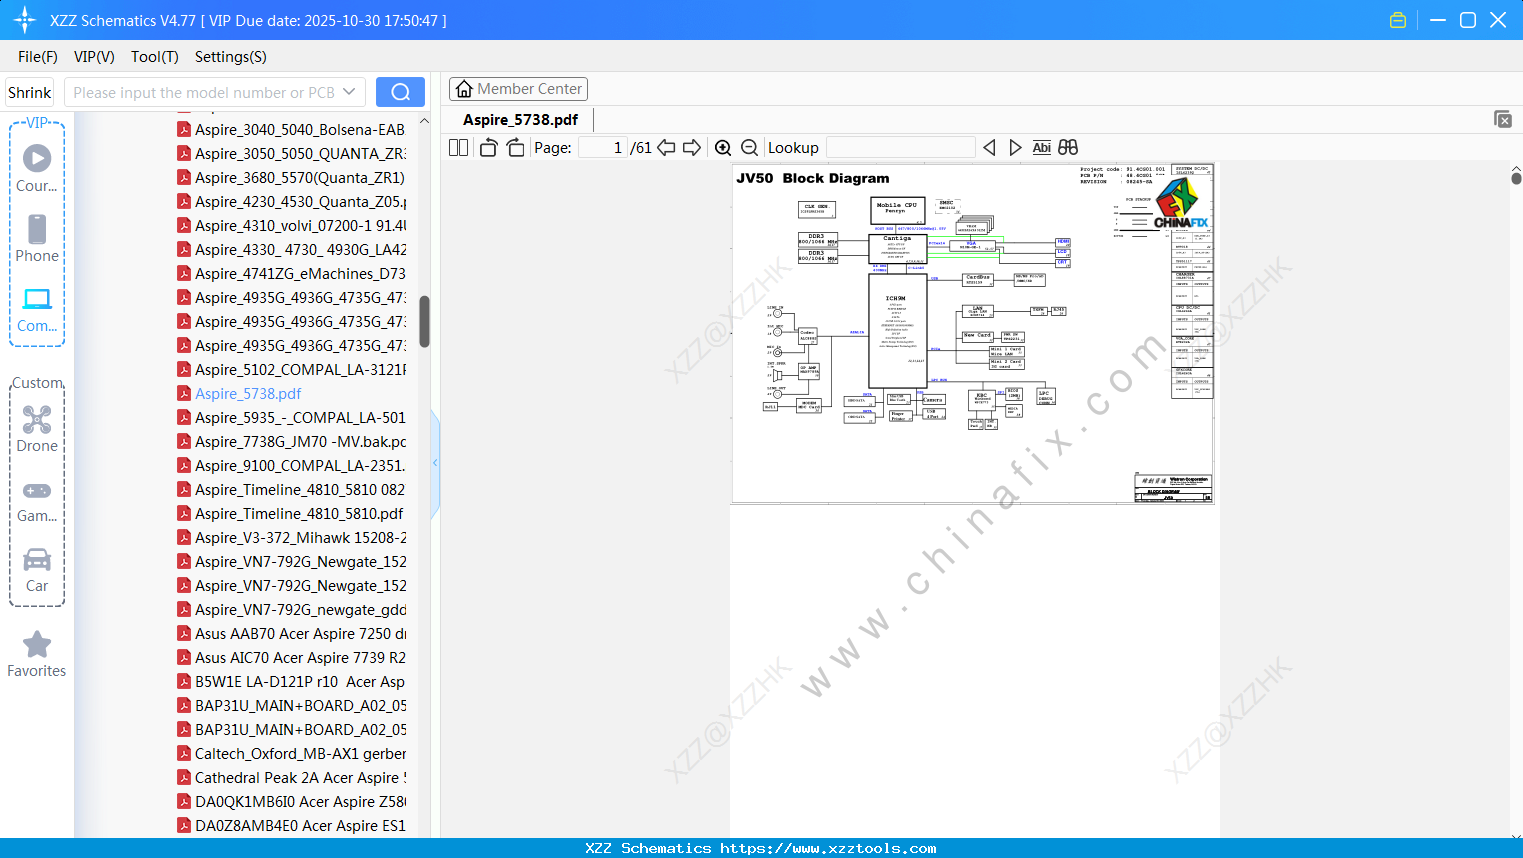Open the VIP(V) menu
This screenshot has width=1523, height=858.
click(x=94, y=57)
